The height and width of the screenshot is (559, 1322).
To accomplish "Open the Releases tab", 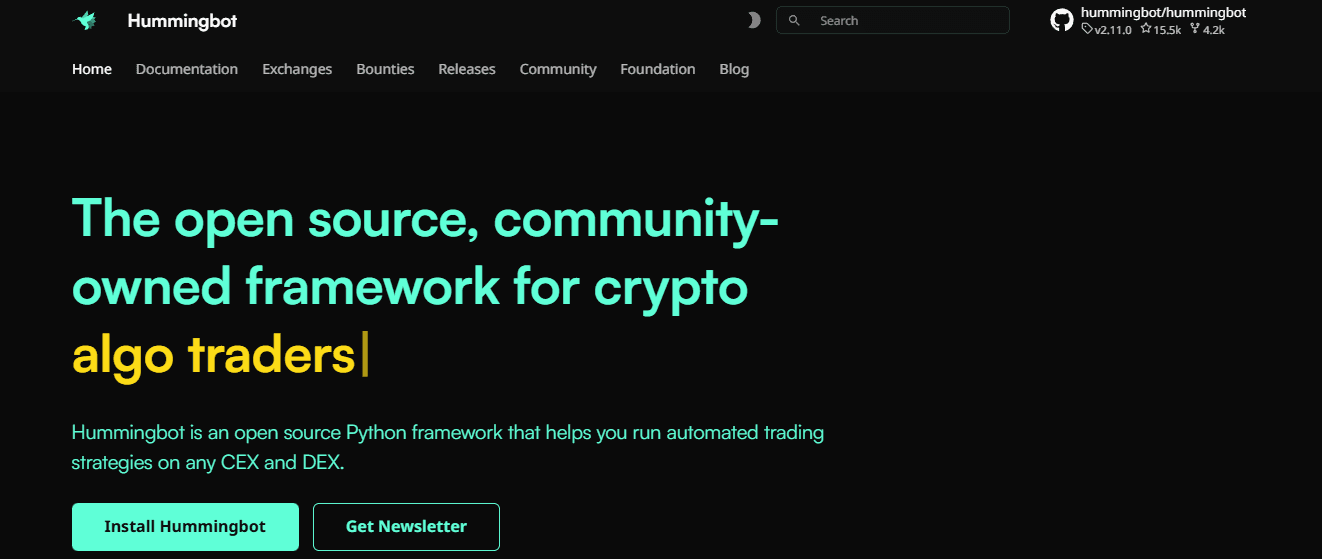I will (467, 69).
